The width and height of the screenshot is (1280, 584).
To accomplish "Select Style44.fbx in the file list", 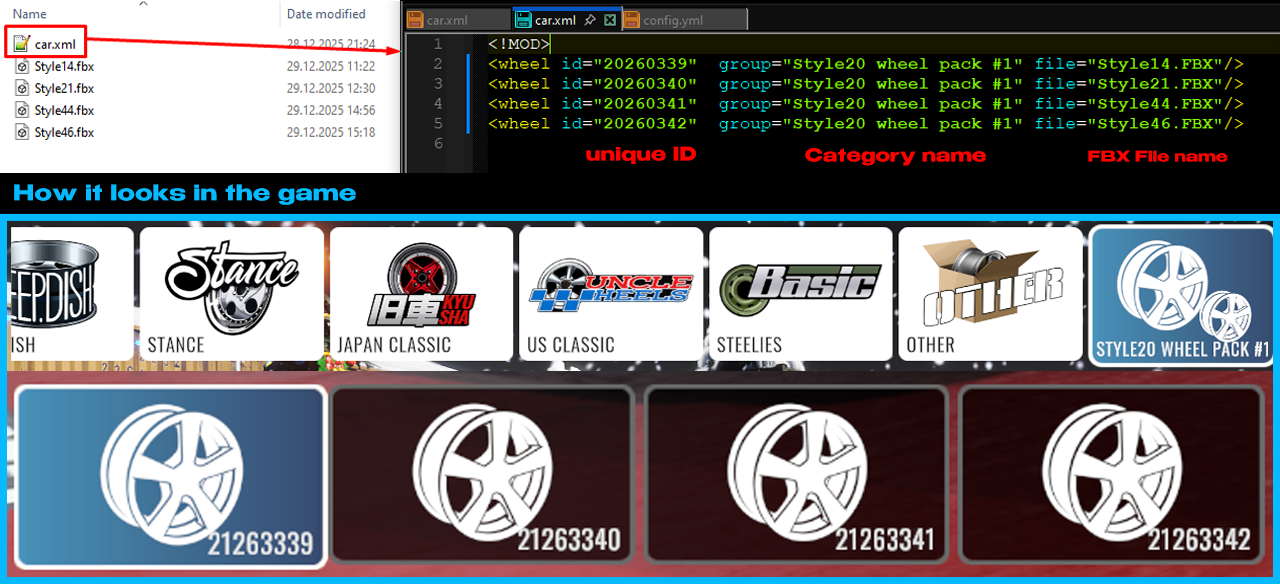I will pos(64,110).
